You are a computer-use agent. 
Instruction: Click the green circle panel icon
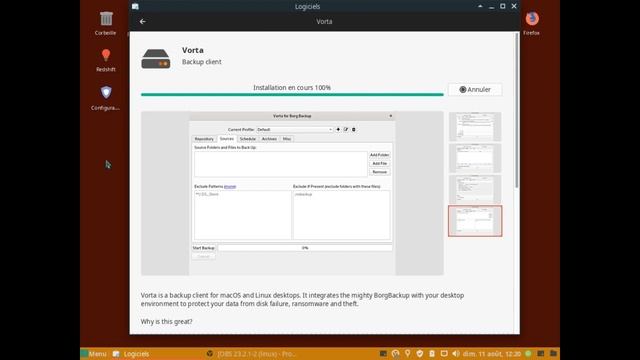(528, 353)
